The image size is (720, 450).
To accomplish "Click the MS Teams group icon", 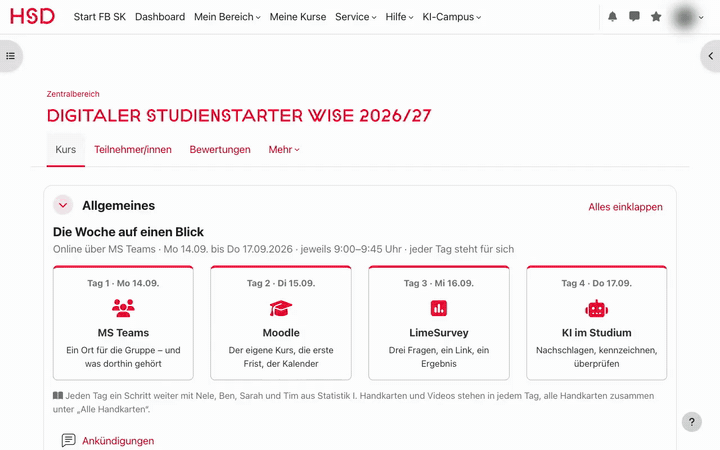I will coord(123,308).
